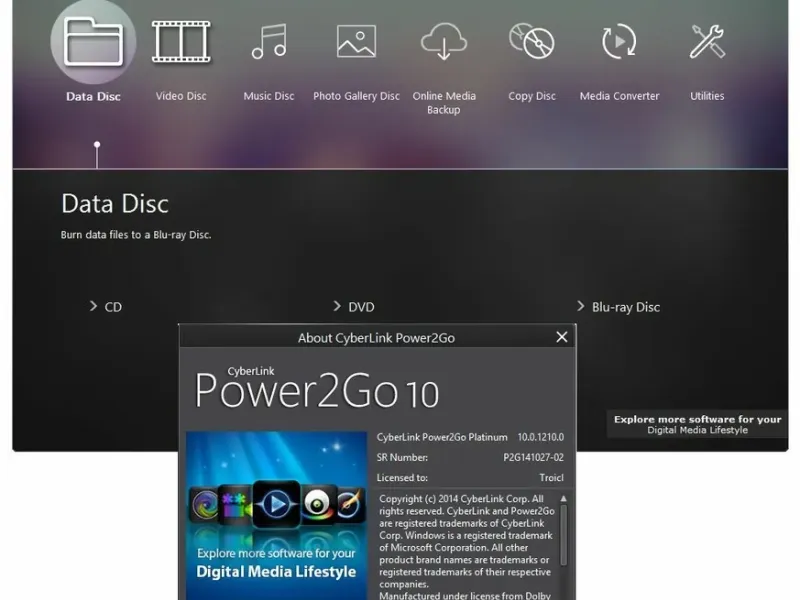Launch the Media Converter icon
Viewport: 800px width, 600px height.
(619, 41)
